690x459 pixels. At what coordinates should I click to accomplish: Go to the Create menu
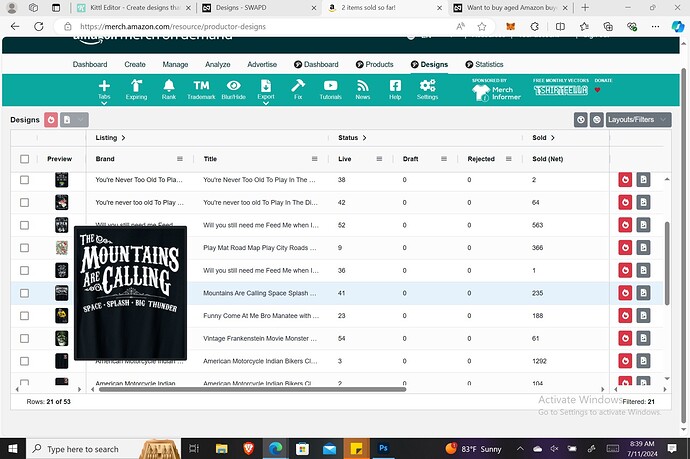pos(135,64)
